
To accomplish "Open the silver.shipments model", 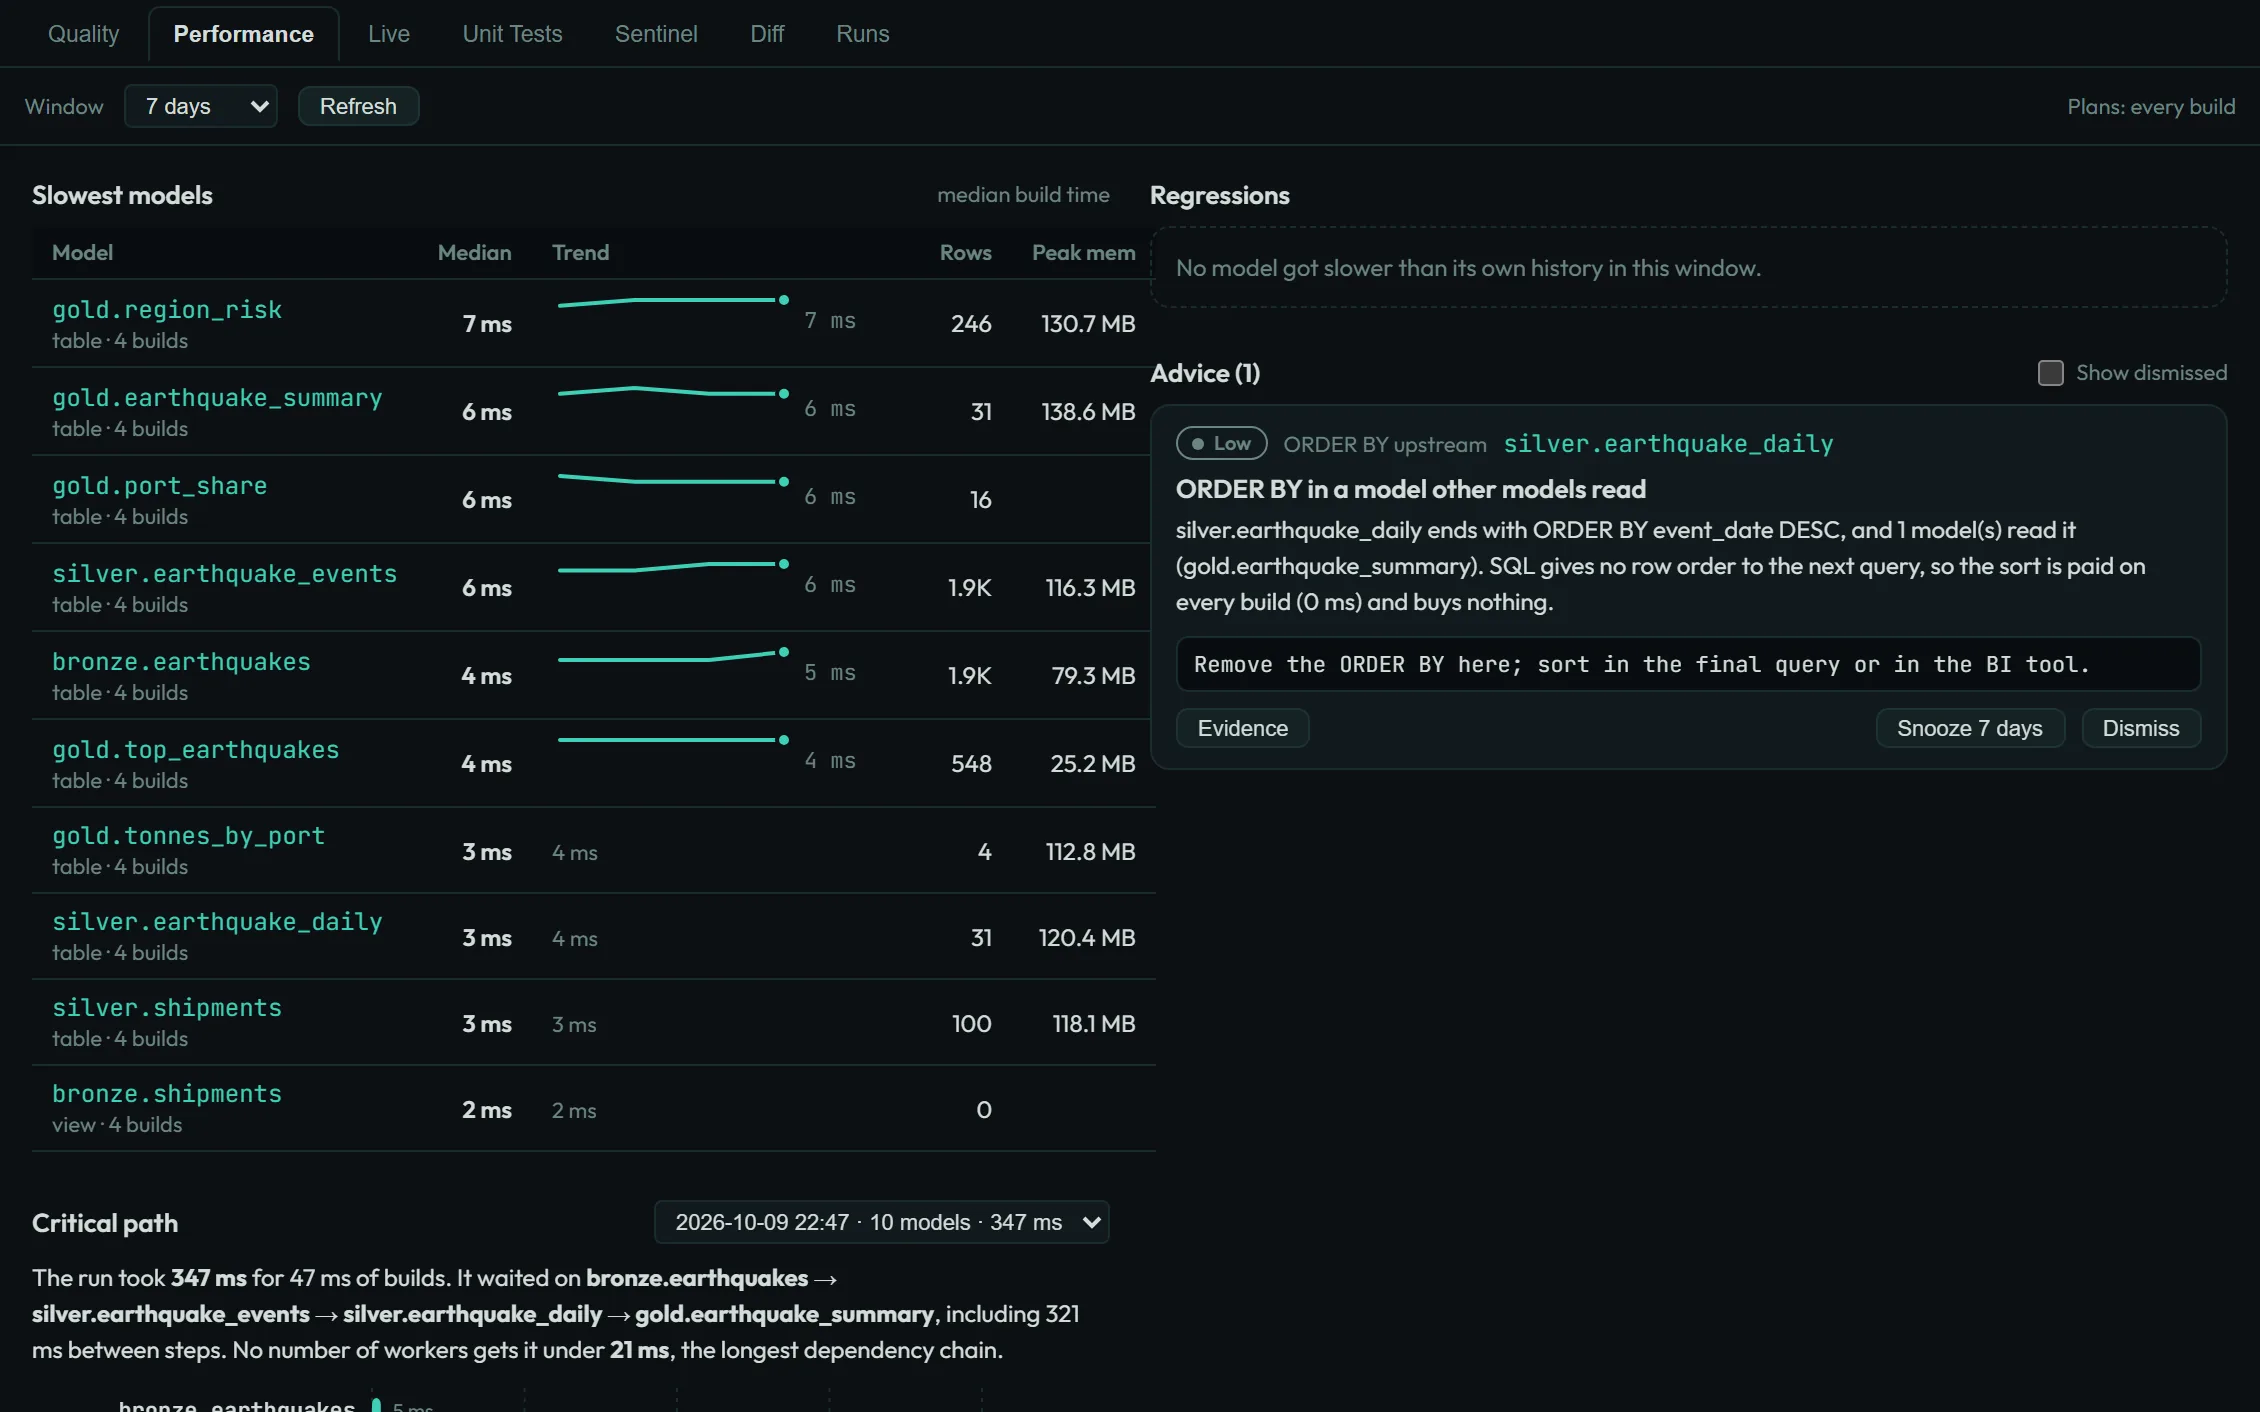I will 167,1008.
